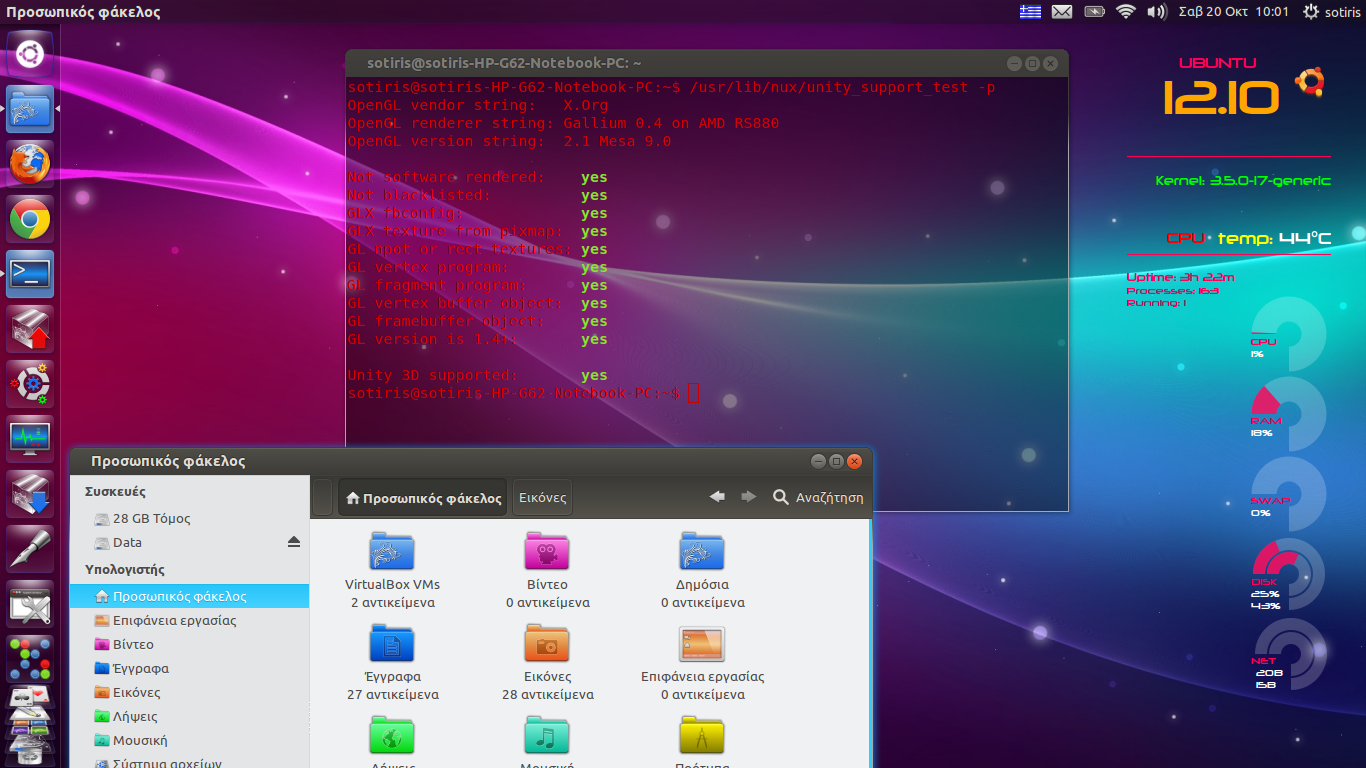
Task: Open the pink Βίντεο folder in main pane
Action: [x=547, y=550]
